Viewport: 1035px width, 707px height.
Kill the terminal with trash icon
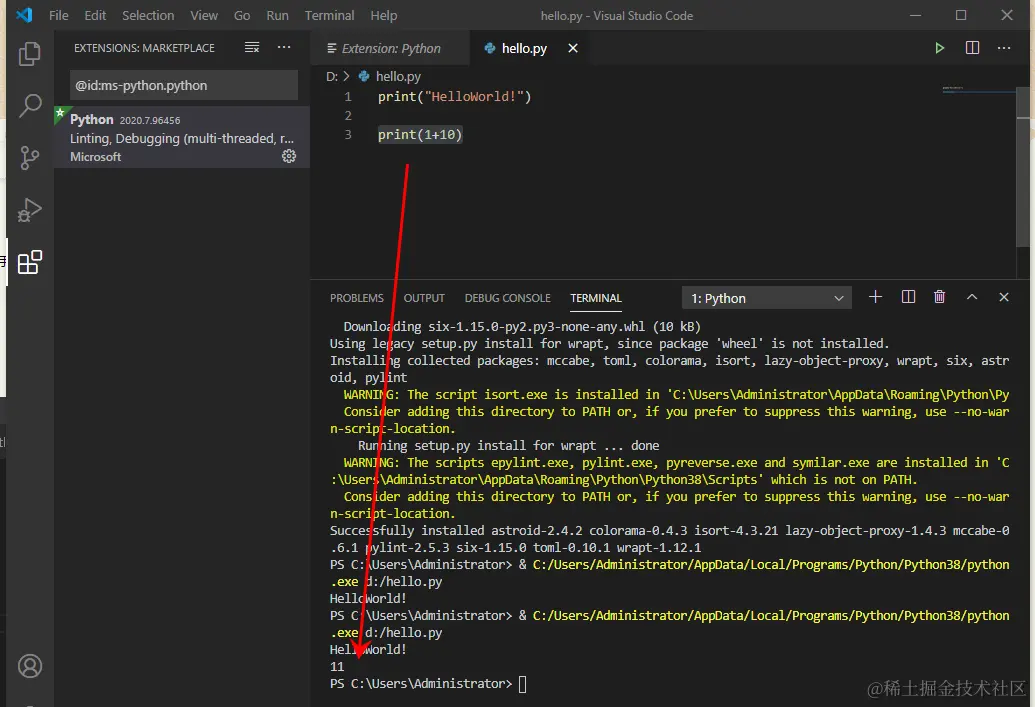pos(939,297)
